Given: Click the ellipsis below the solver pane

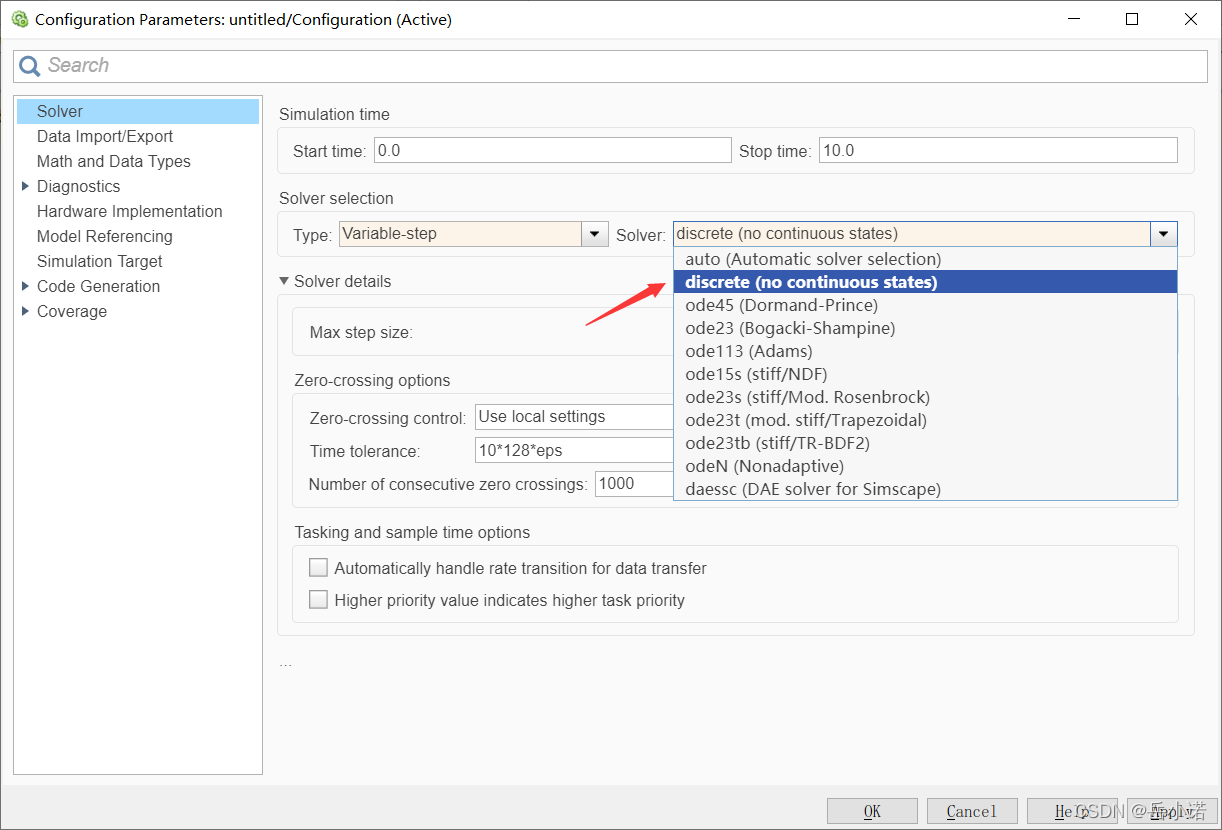Looking at the screenshot, I should pos(285,664).
